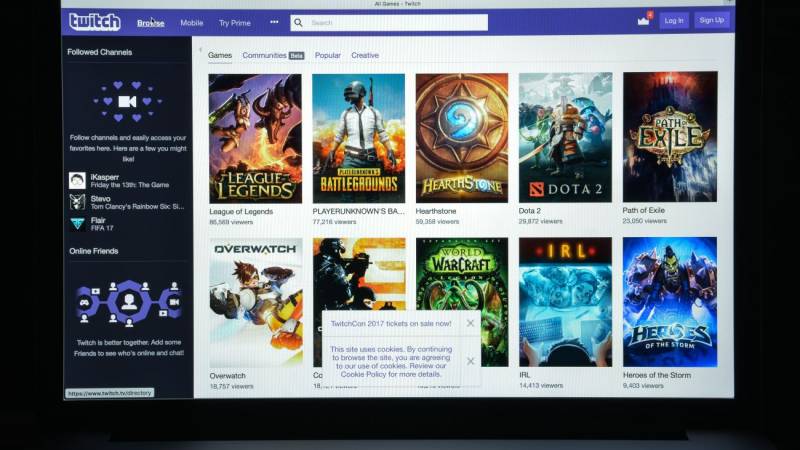This screenshot has width=800, height=450.
Task: Open Flair channel name
Action: pos(98,220)
